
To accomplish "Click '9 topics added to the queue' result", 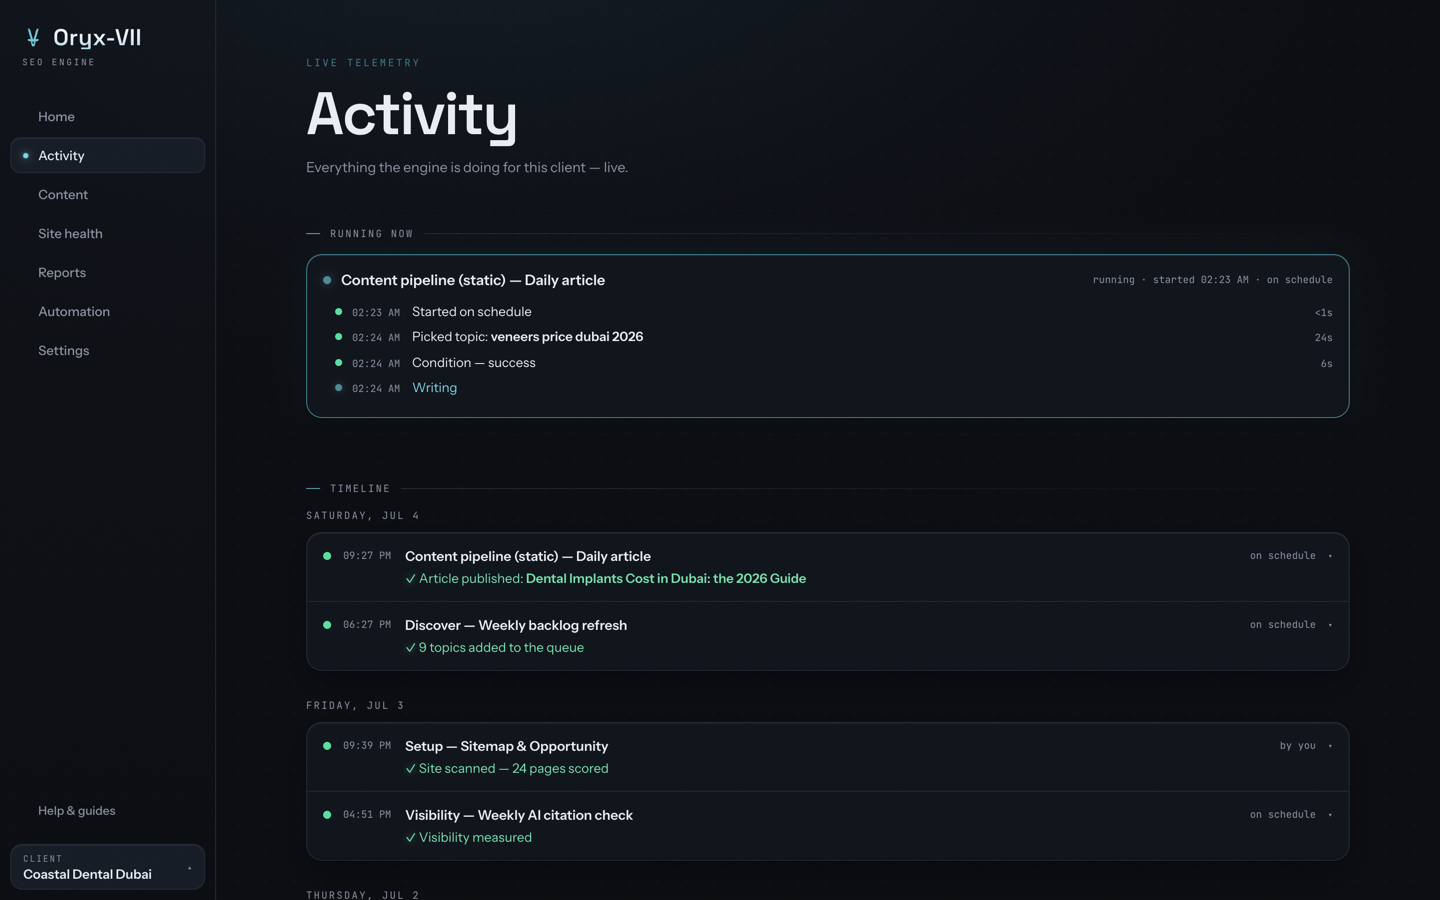I will point(501,648).
